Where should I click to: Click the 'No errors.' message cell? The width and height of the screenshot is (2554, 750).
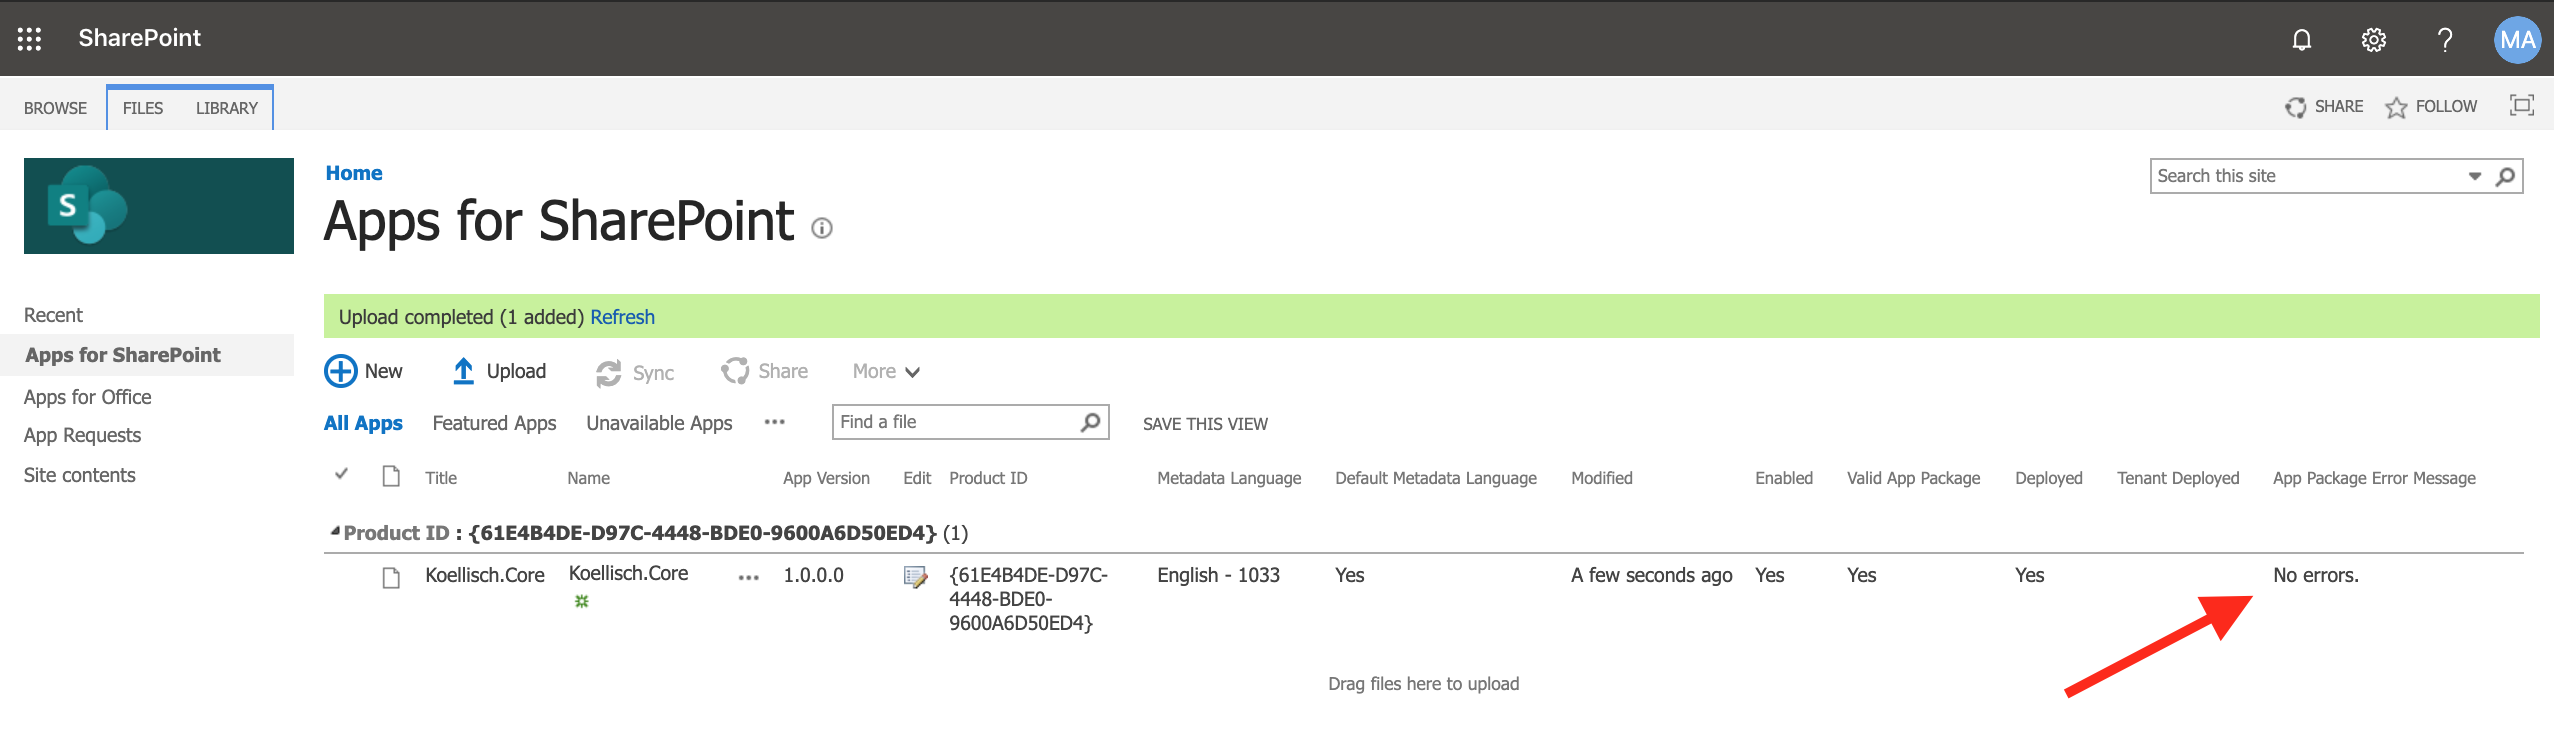click(x=2315, y=575)
